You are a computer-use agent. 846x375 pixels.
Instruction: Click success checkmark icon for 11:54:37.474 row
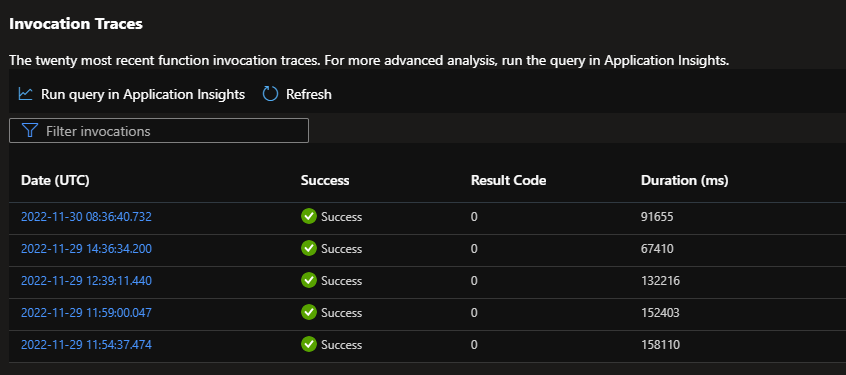(309, 344)
